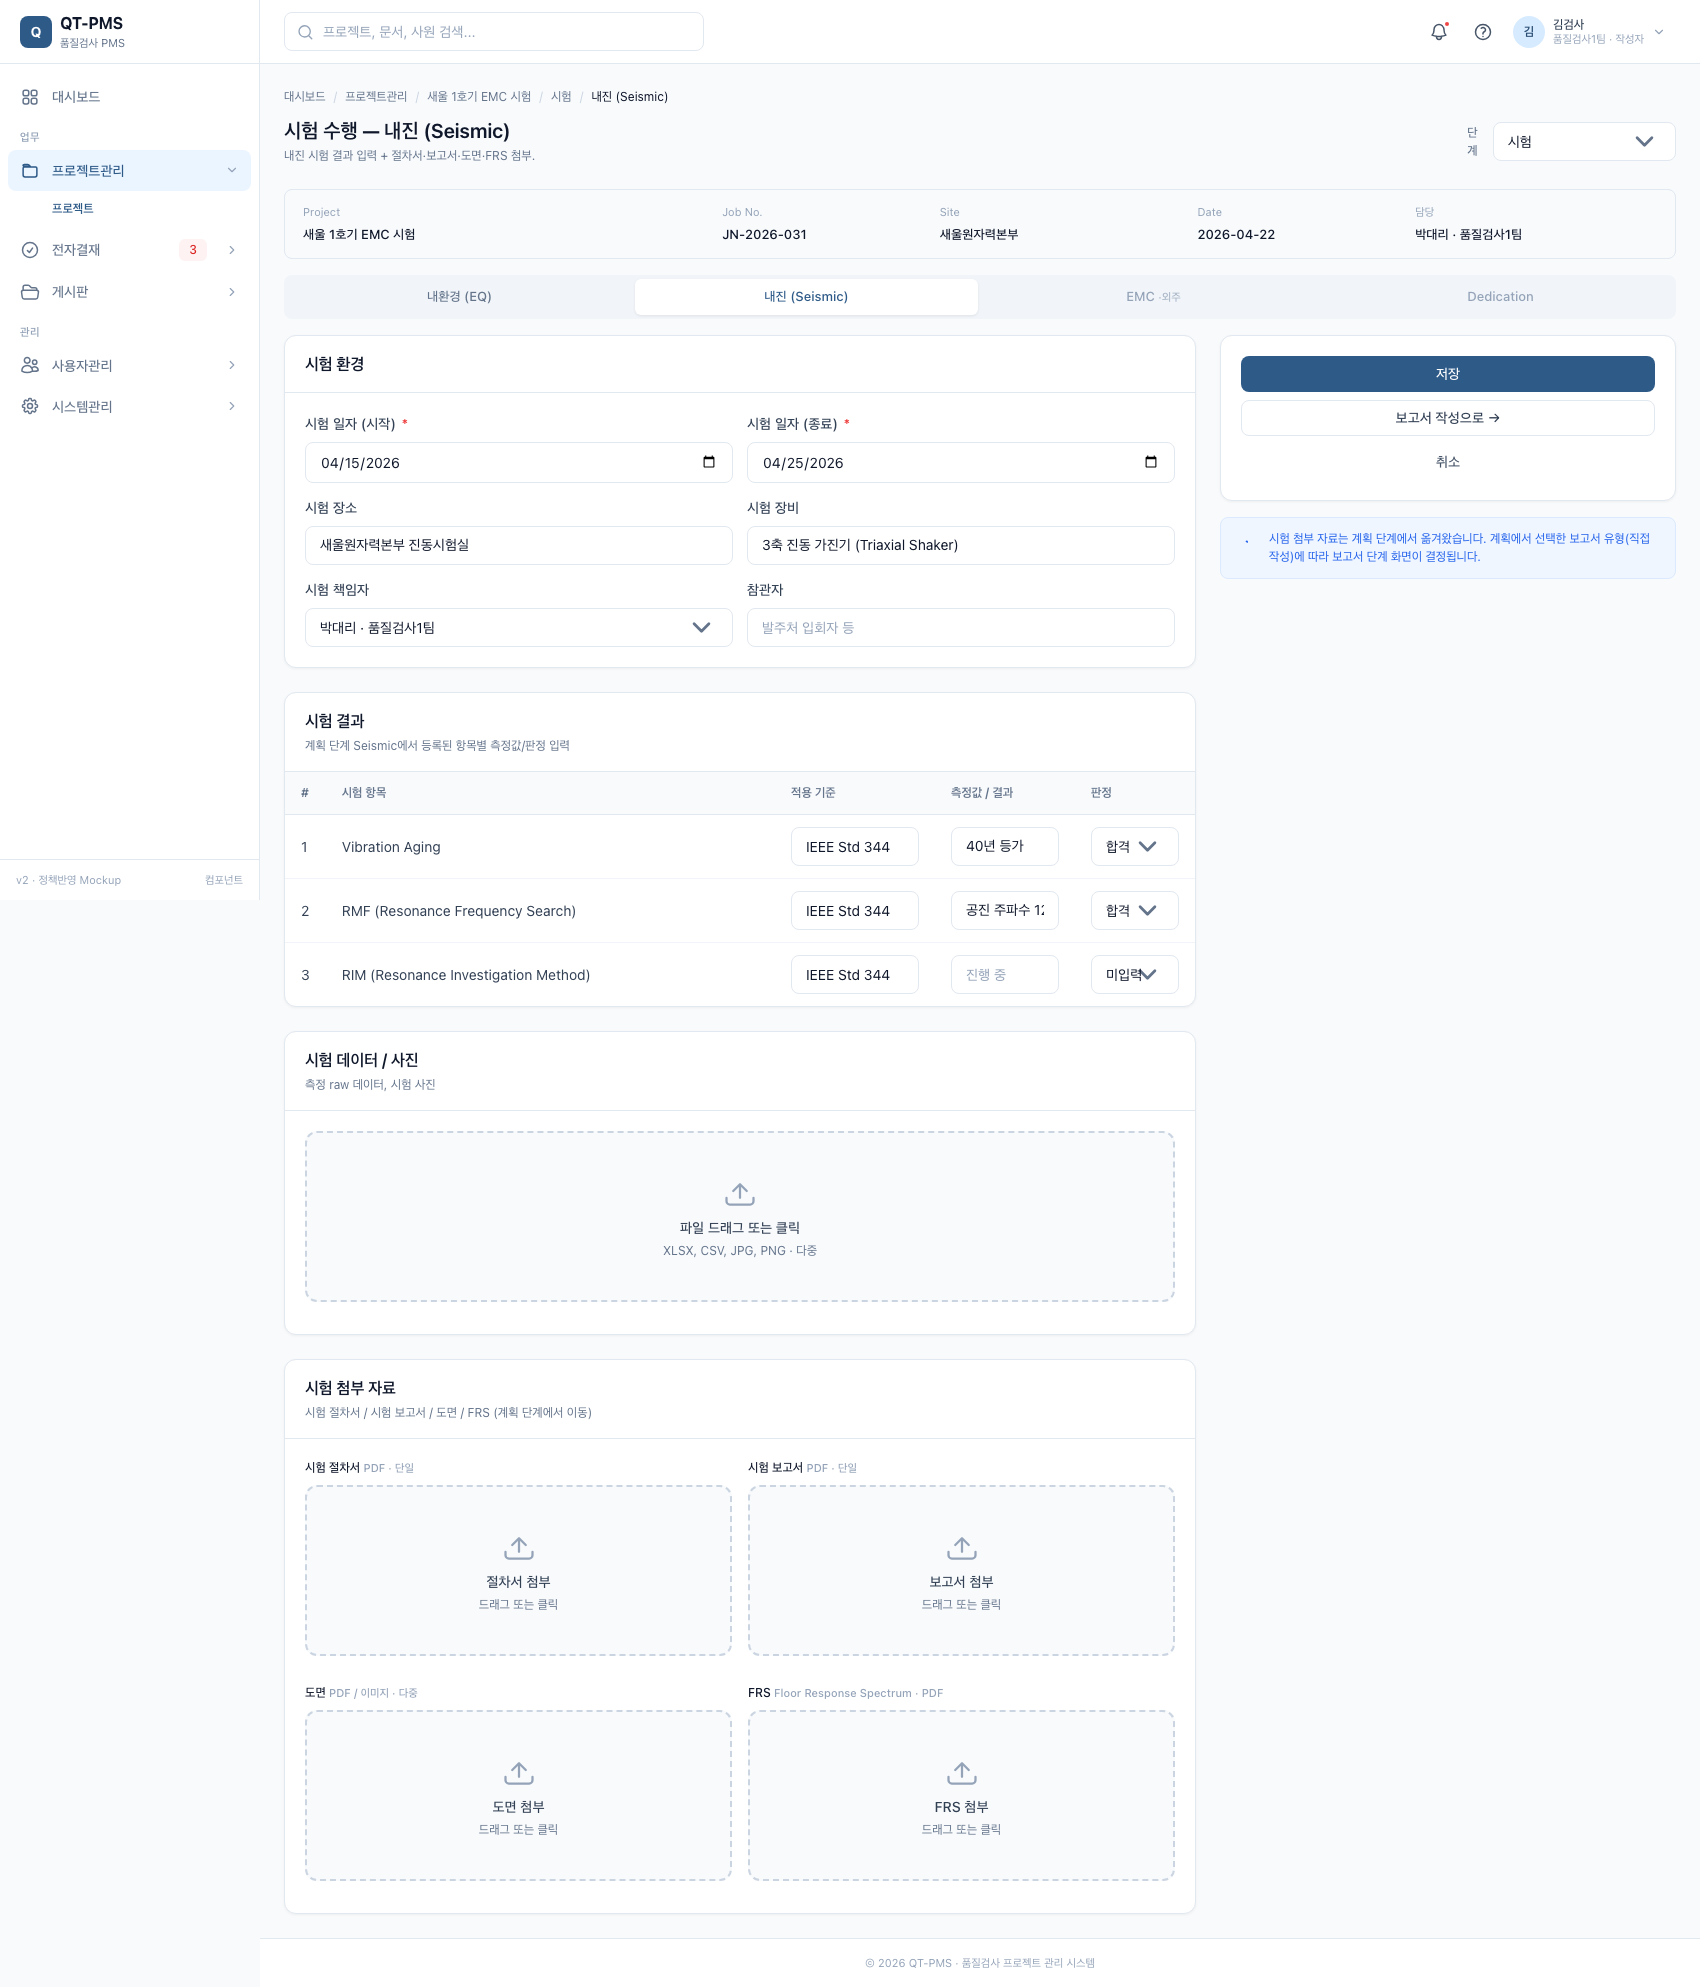Viewport: 1700px width, 1987px height.
Task: Expand the 게시판 menu chevron
Action: tap(232, 292)
